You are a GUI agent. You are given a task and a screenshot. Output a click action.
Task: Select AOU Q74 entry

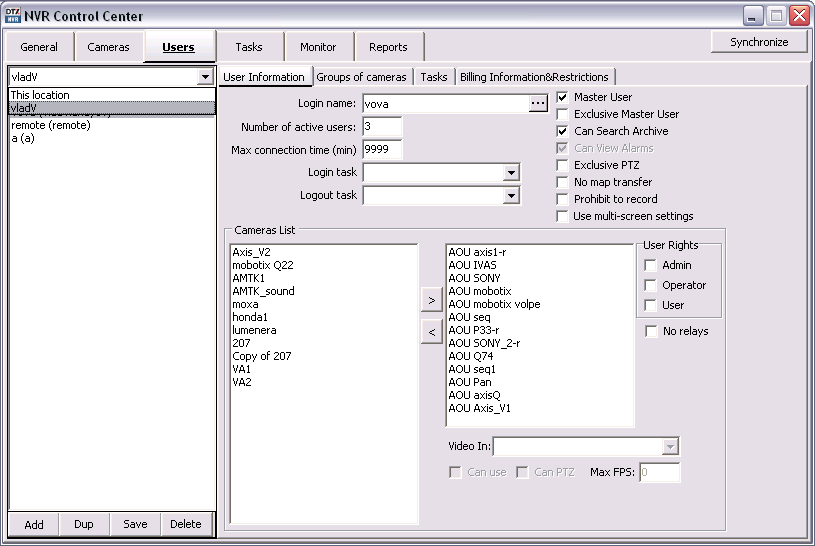(540, 356)
